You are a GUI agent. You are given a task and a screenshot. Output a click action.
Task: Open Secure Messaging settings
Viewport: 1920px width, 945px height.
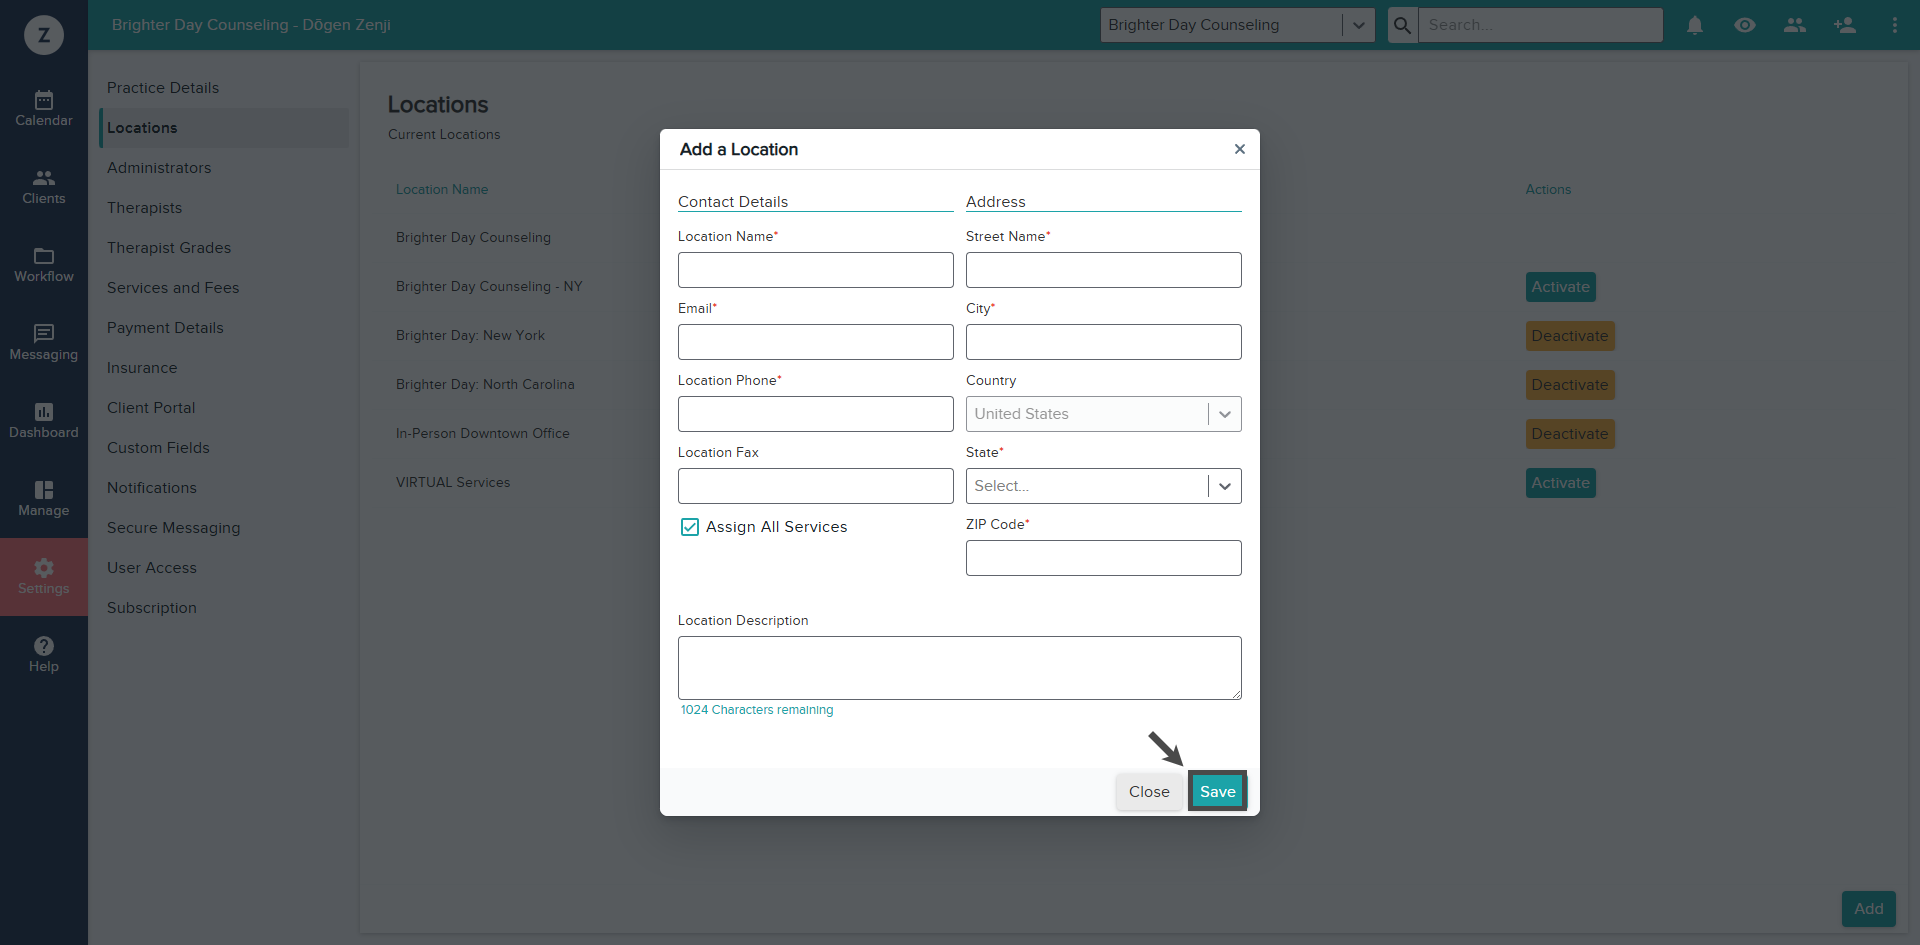pyautogui.click(x=174, y=528)
